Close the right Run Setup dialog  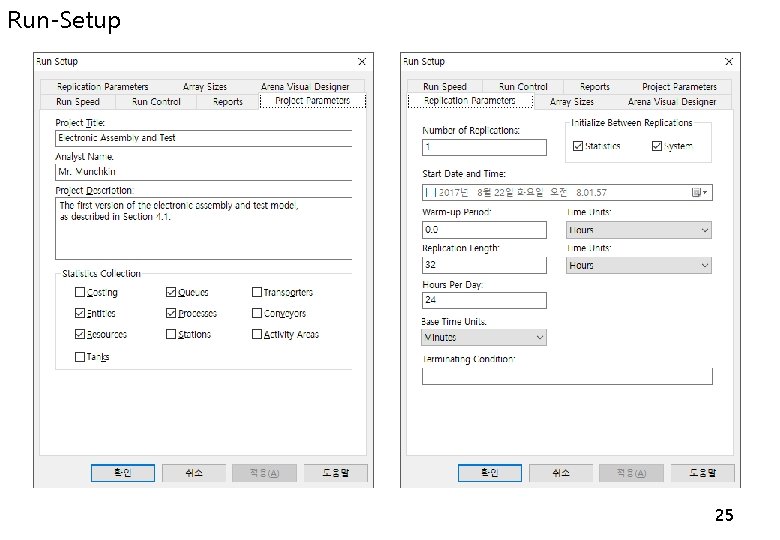click(x=729, y=62)
